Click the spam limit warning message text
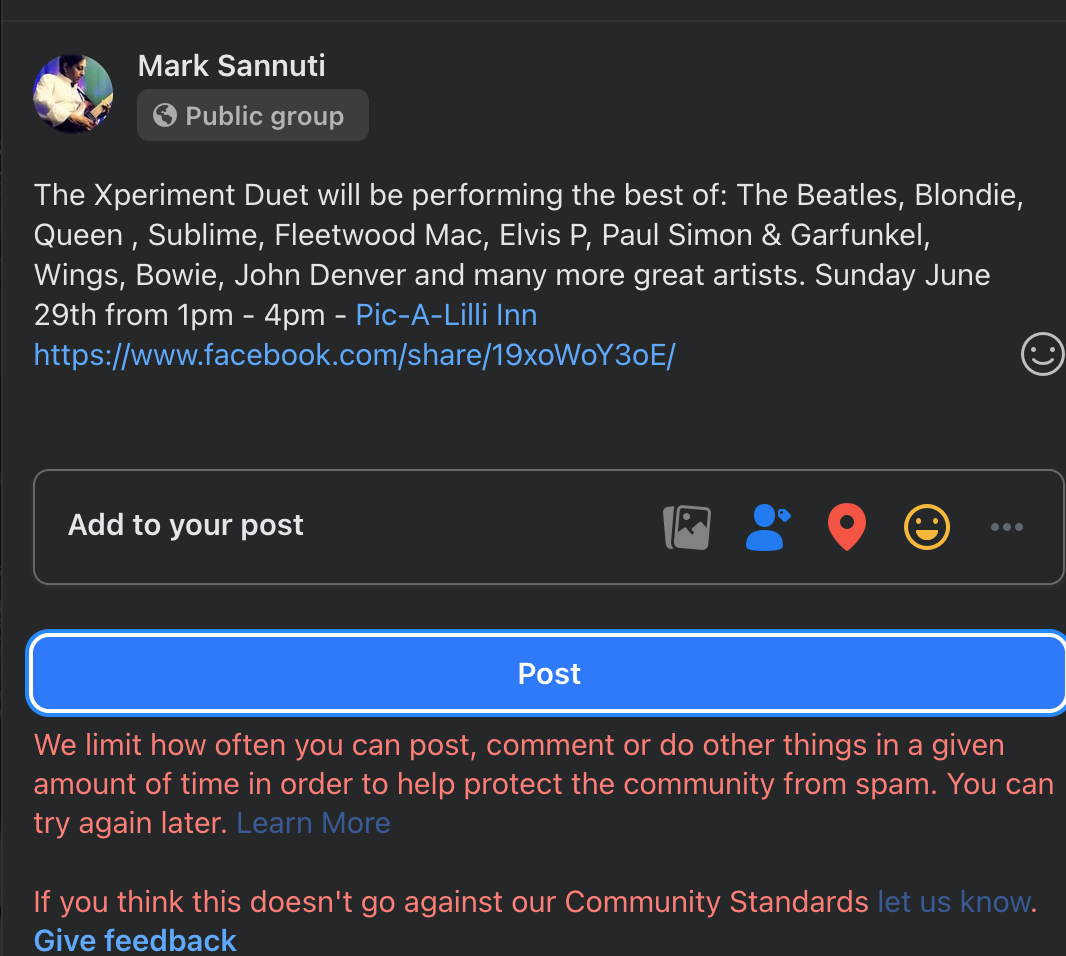Viewport: 1066px width, 956px height. [x=543, y=784]
